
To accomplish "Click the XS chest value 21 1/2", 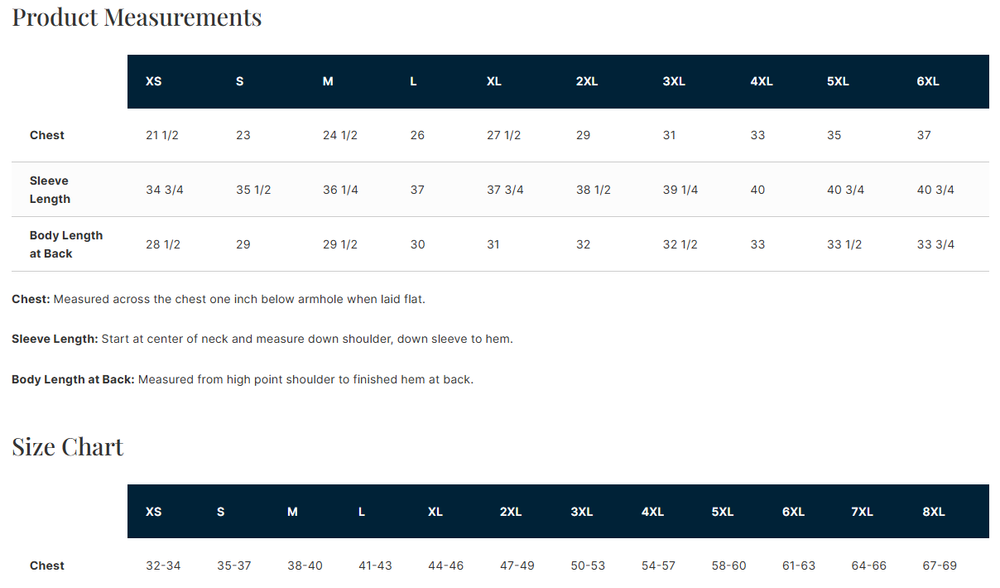I will (163, 135).
